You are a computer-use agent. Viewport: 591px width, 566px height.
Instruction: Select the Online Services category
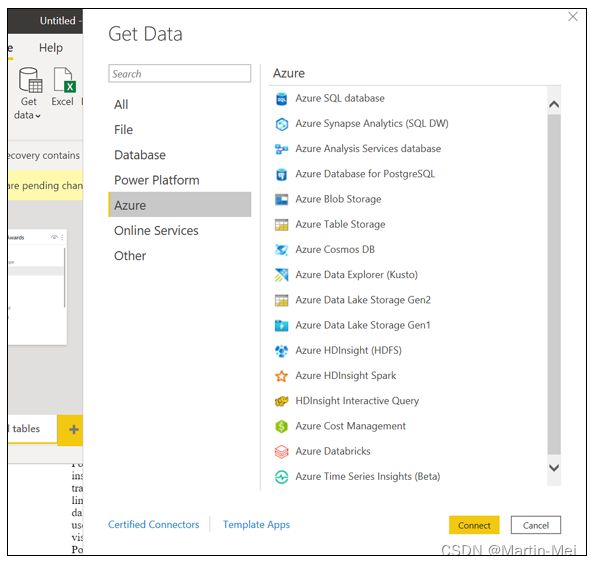pyautogui.click(x=179, y=231)
